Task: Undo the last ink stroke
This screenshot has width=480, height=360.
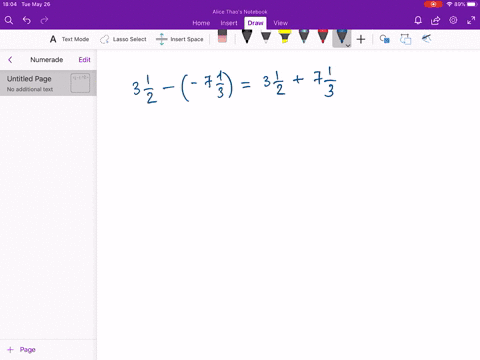Action: [27, 20]
